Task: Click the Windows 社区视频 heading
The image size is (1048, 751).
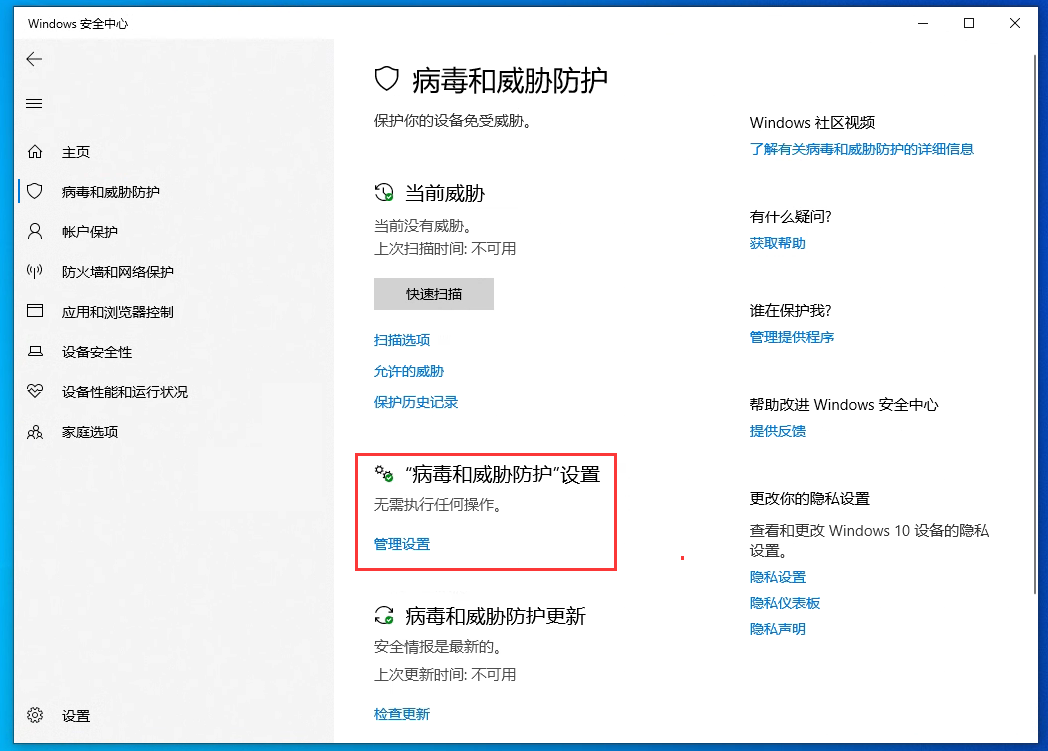Action: click(x=812, y=122)
